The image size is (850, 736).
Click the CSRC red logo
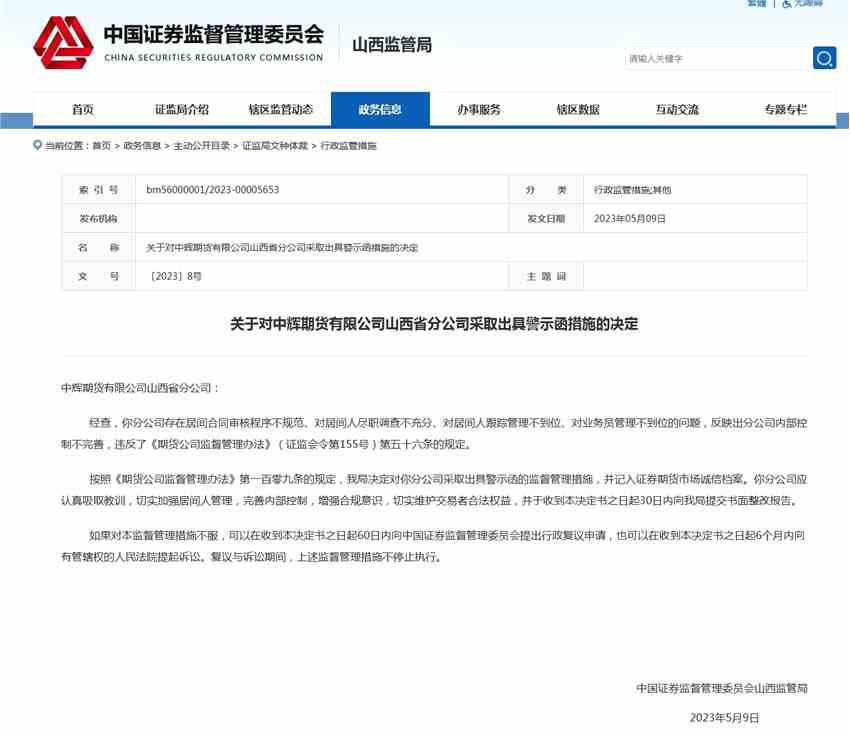click(63, 42)
